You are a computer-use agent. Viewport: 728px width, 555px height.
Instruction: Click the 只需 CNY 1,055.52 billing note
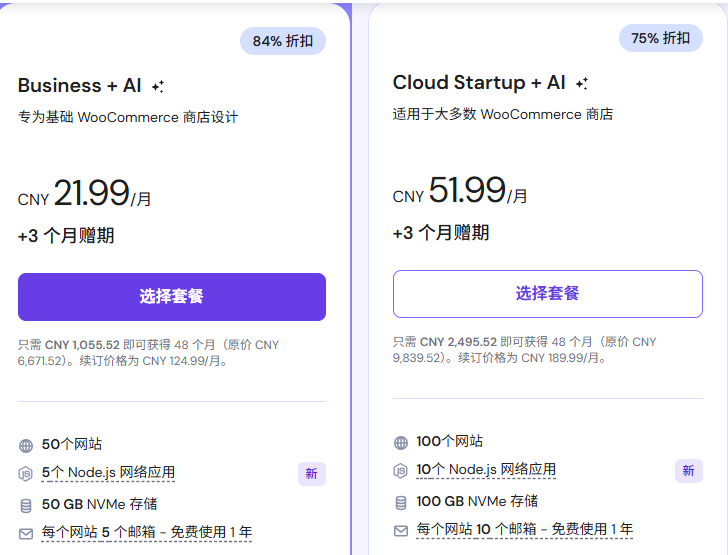[x=149, y=353]
